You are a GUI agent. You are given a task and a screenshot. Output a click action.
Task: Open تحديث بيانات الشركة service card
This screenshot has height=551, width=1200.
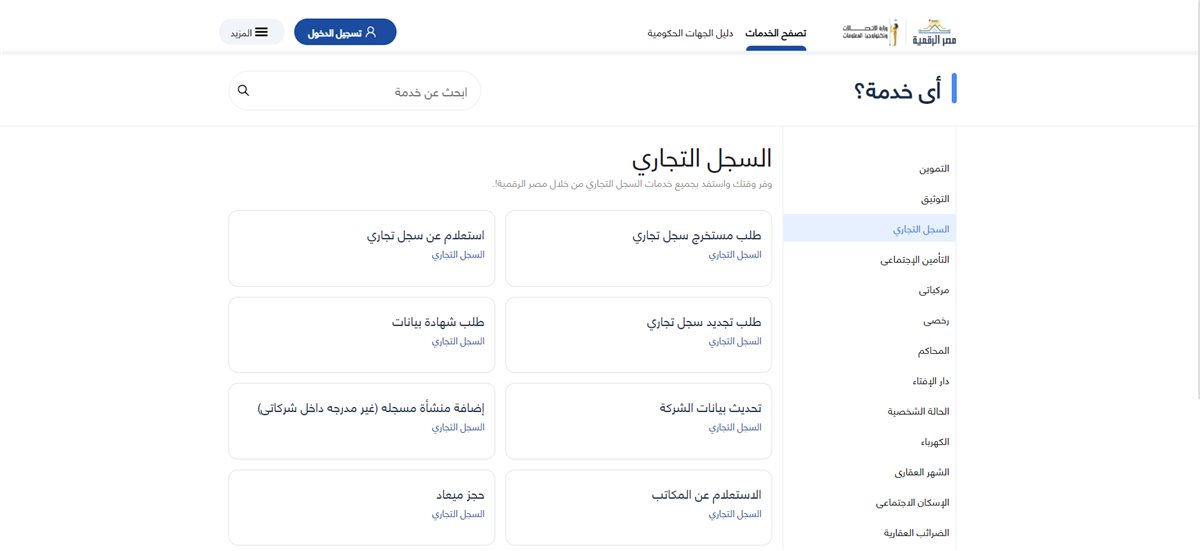[x=639, y=421]
